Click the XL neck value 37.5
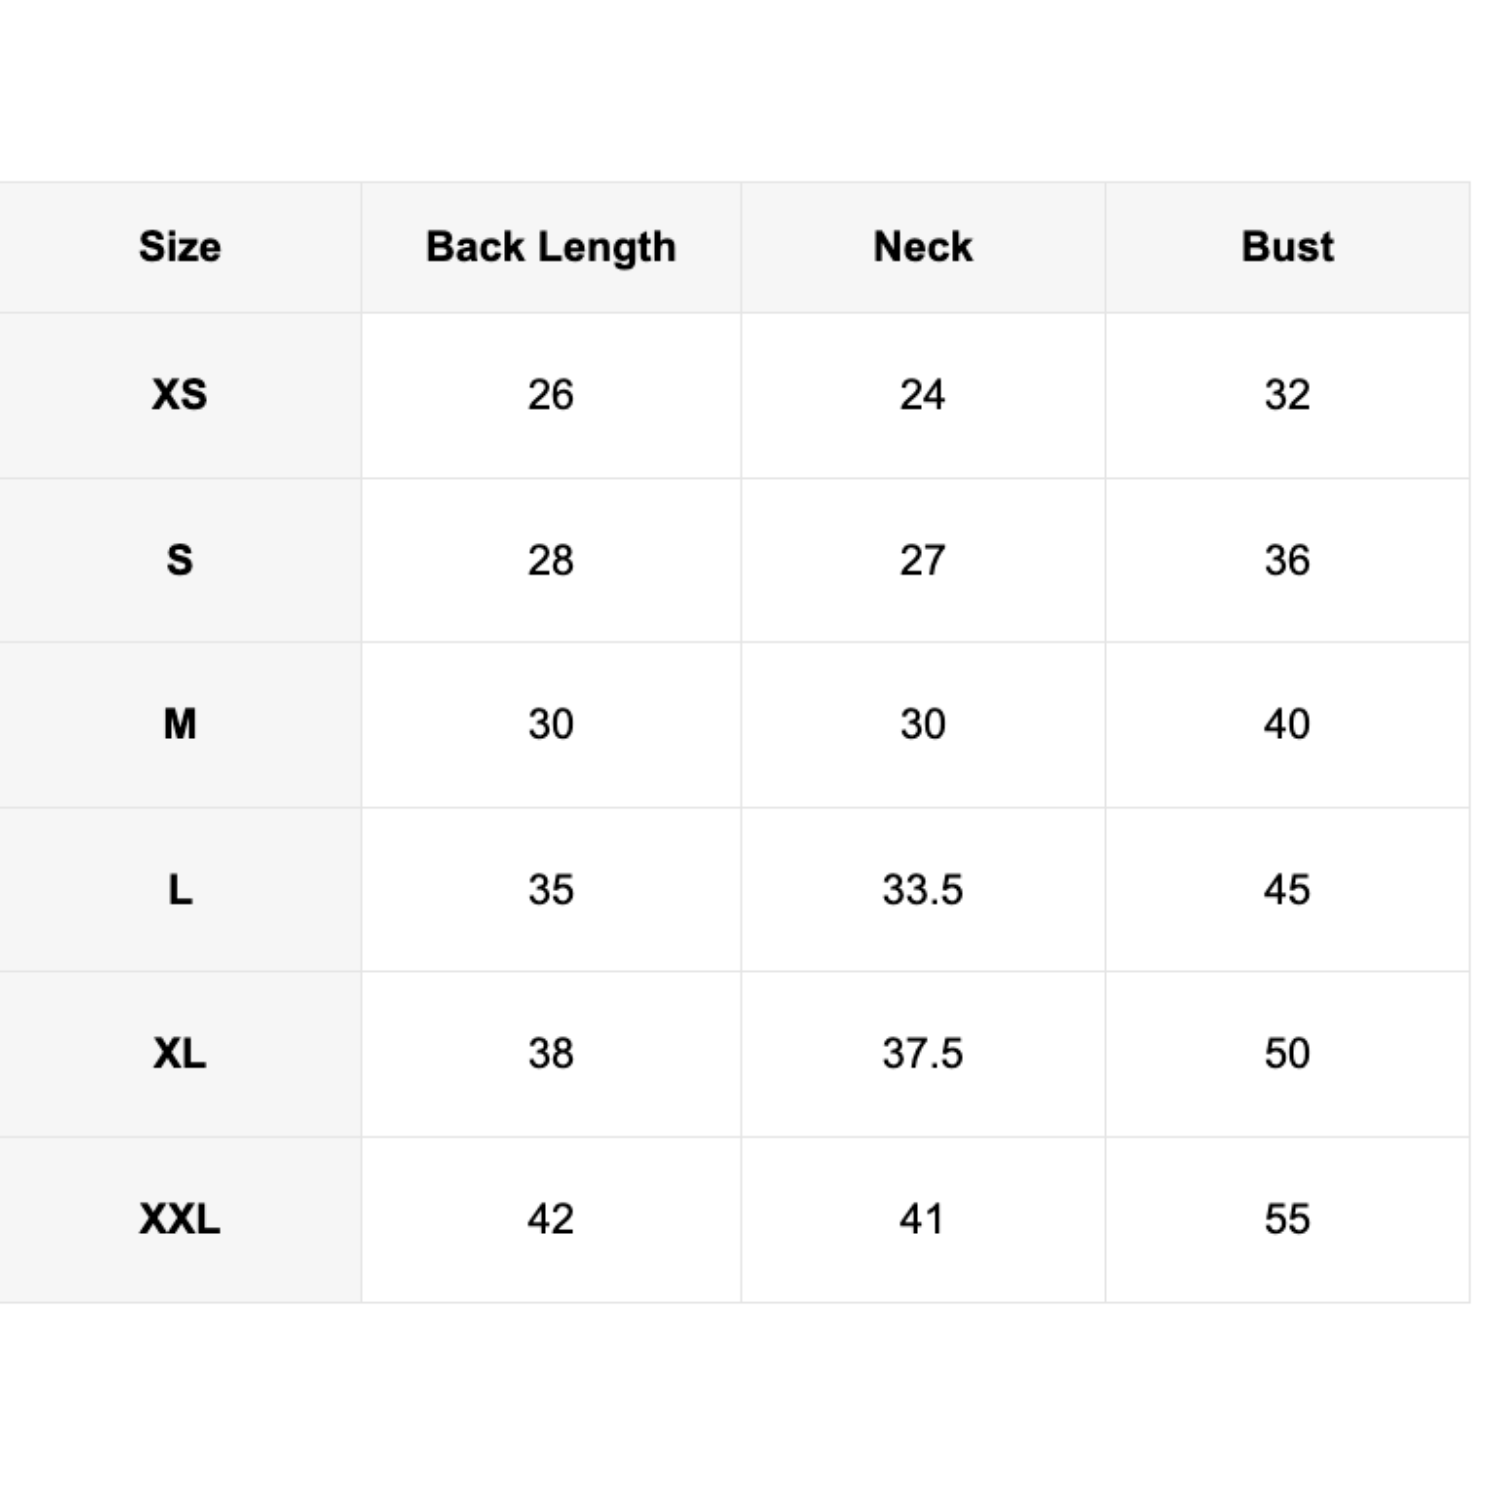 point(922,1053)
